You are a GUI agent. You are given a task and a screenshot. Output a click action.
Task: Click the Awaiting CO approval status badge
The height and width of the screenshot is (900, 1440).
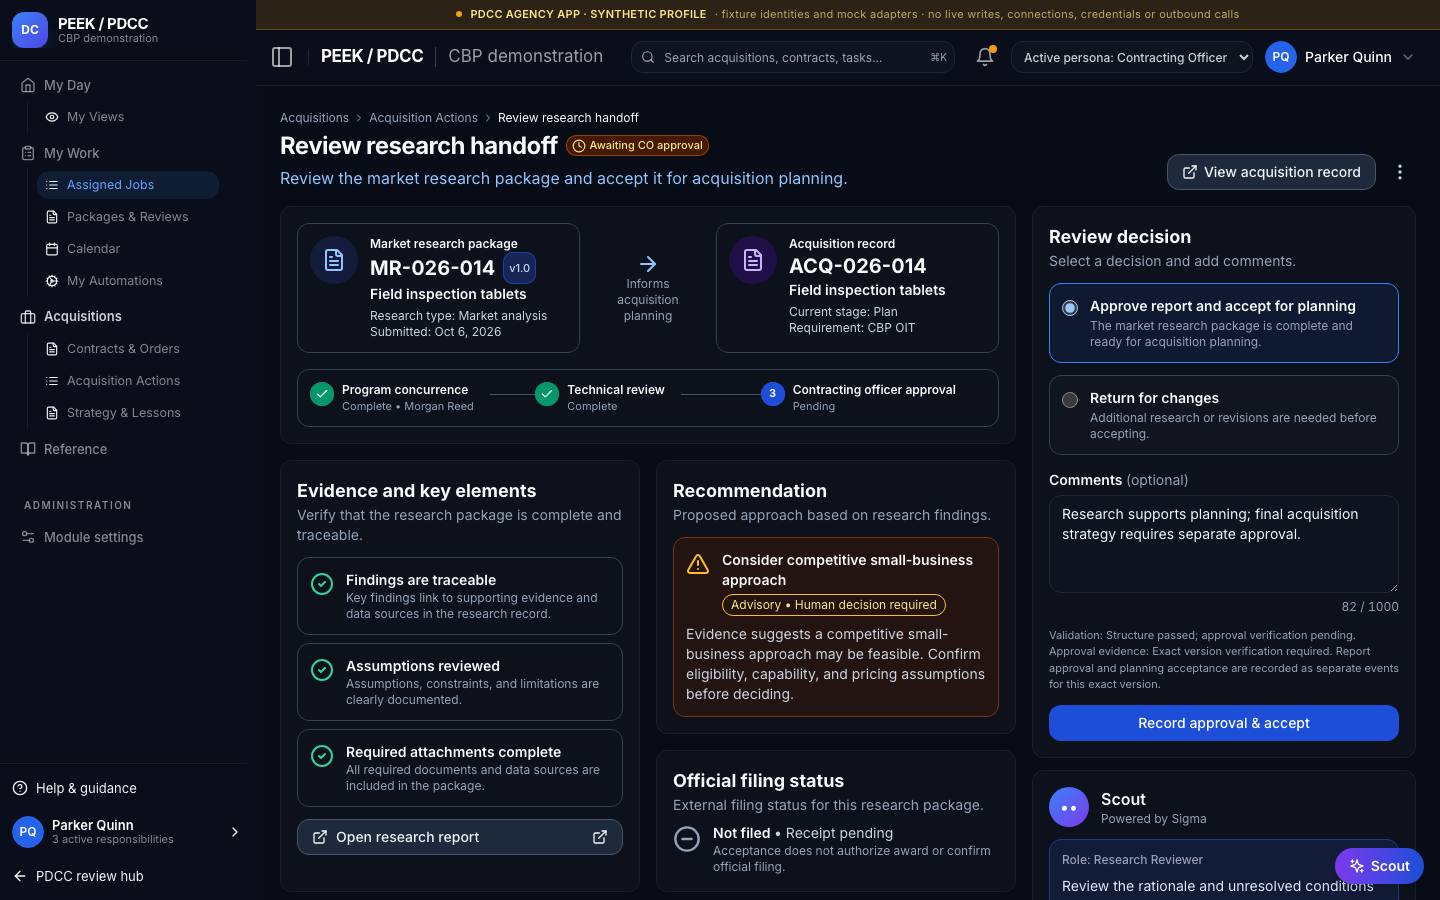pyautogui.click(x=638, y=145)
